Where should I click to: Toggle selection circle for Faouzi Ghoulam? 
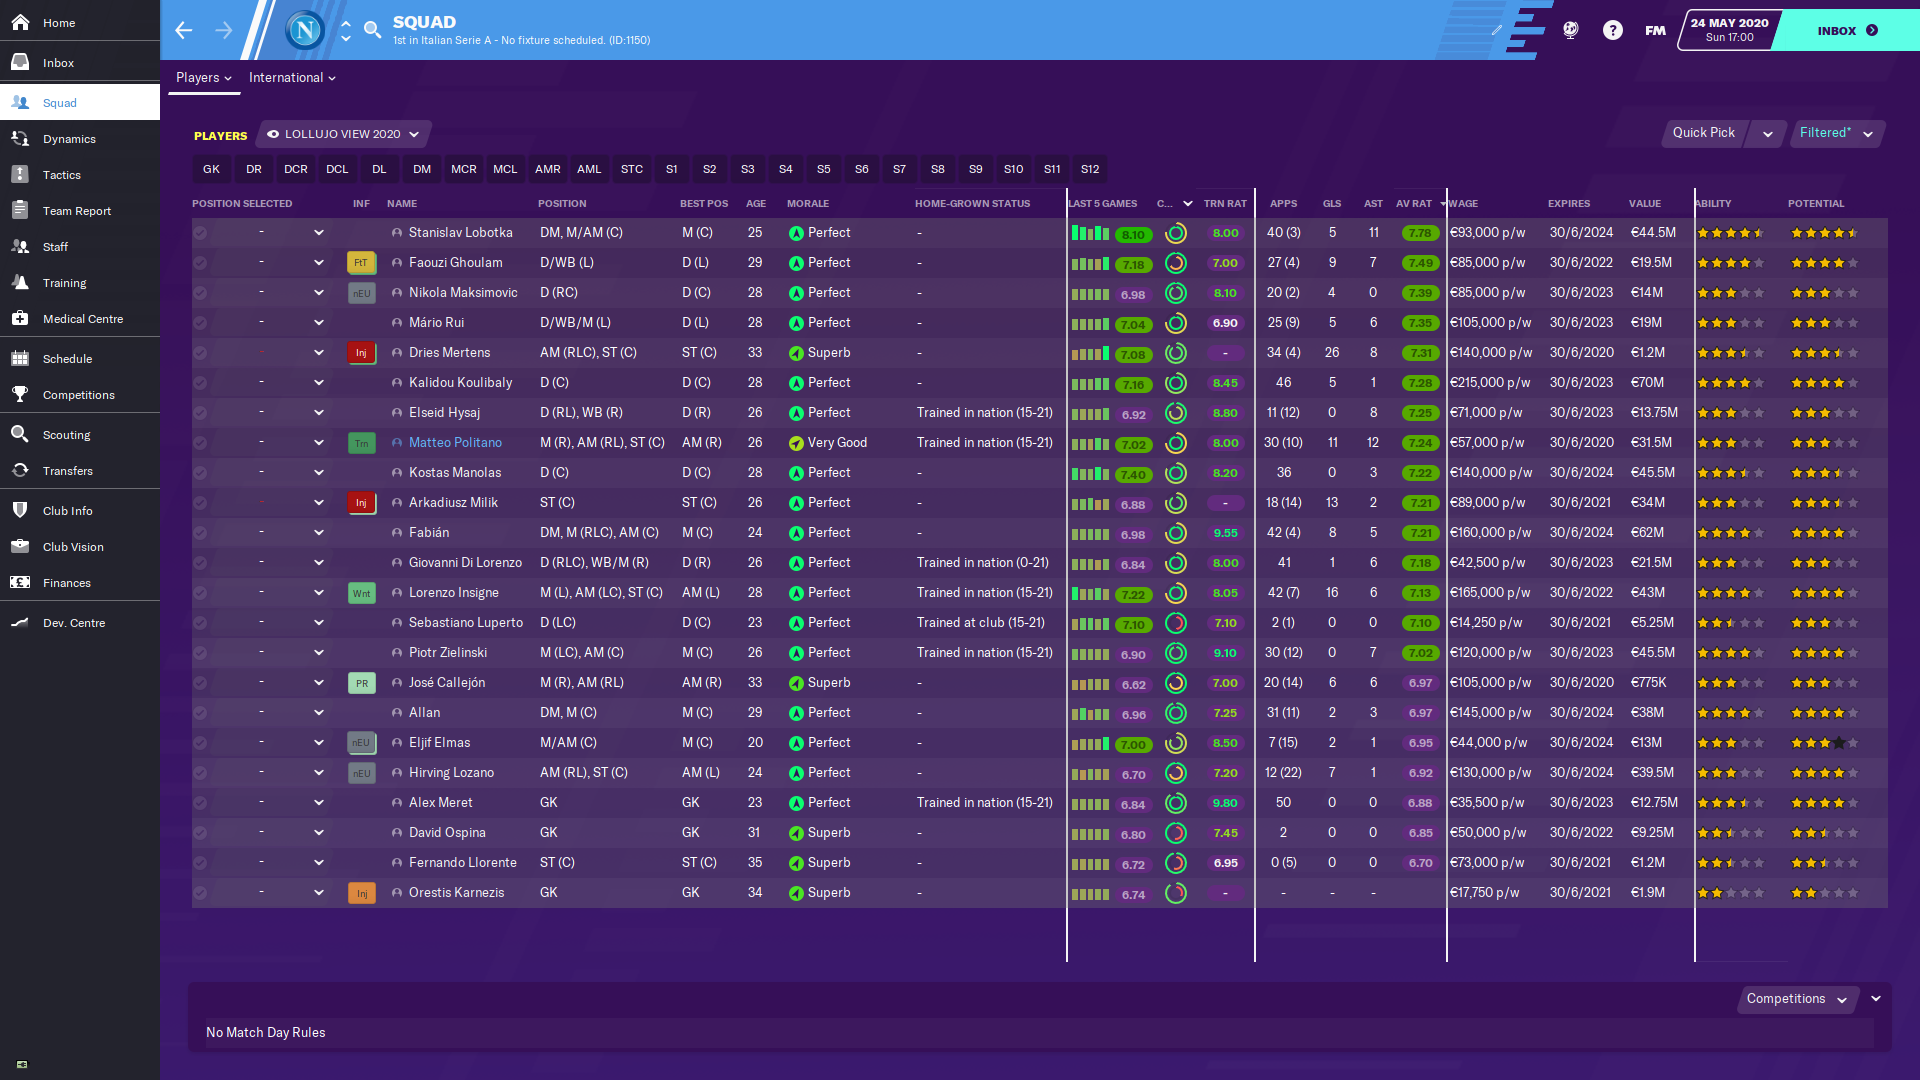click(200, 263)
